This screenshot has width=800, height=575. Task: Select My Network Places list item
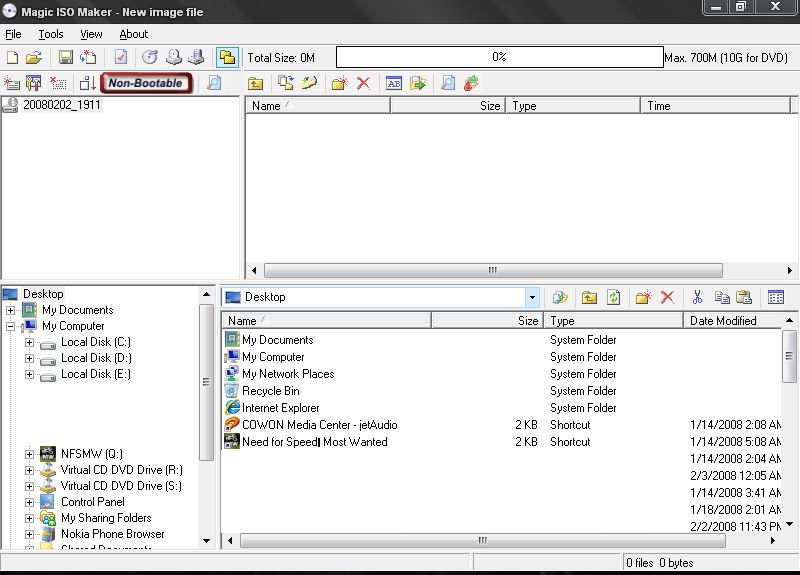[288, 374]
